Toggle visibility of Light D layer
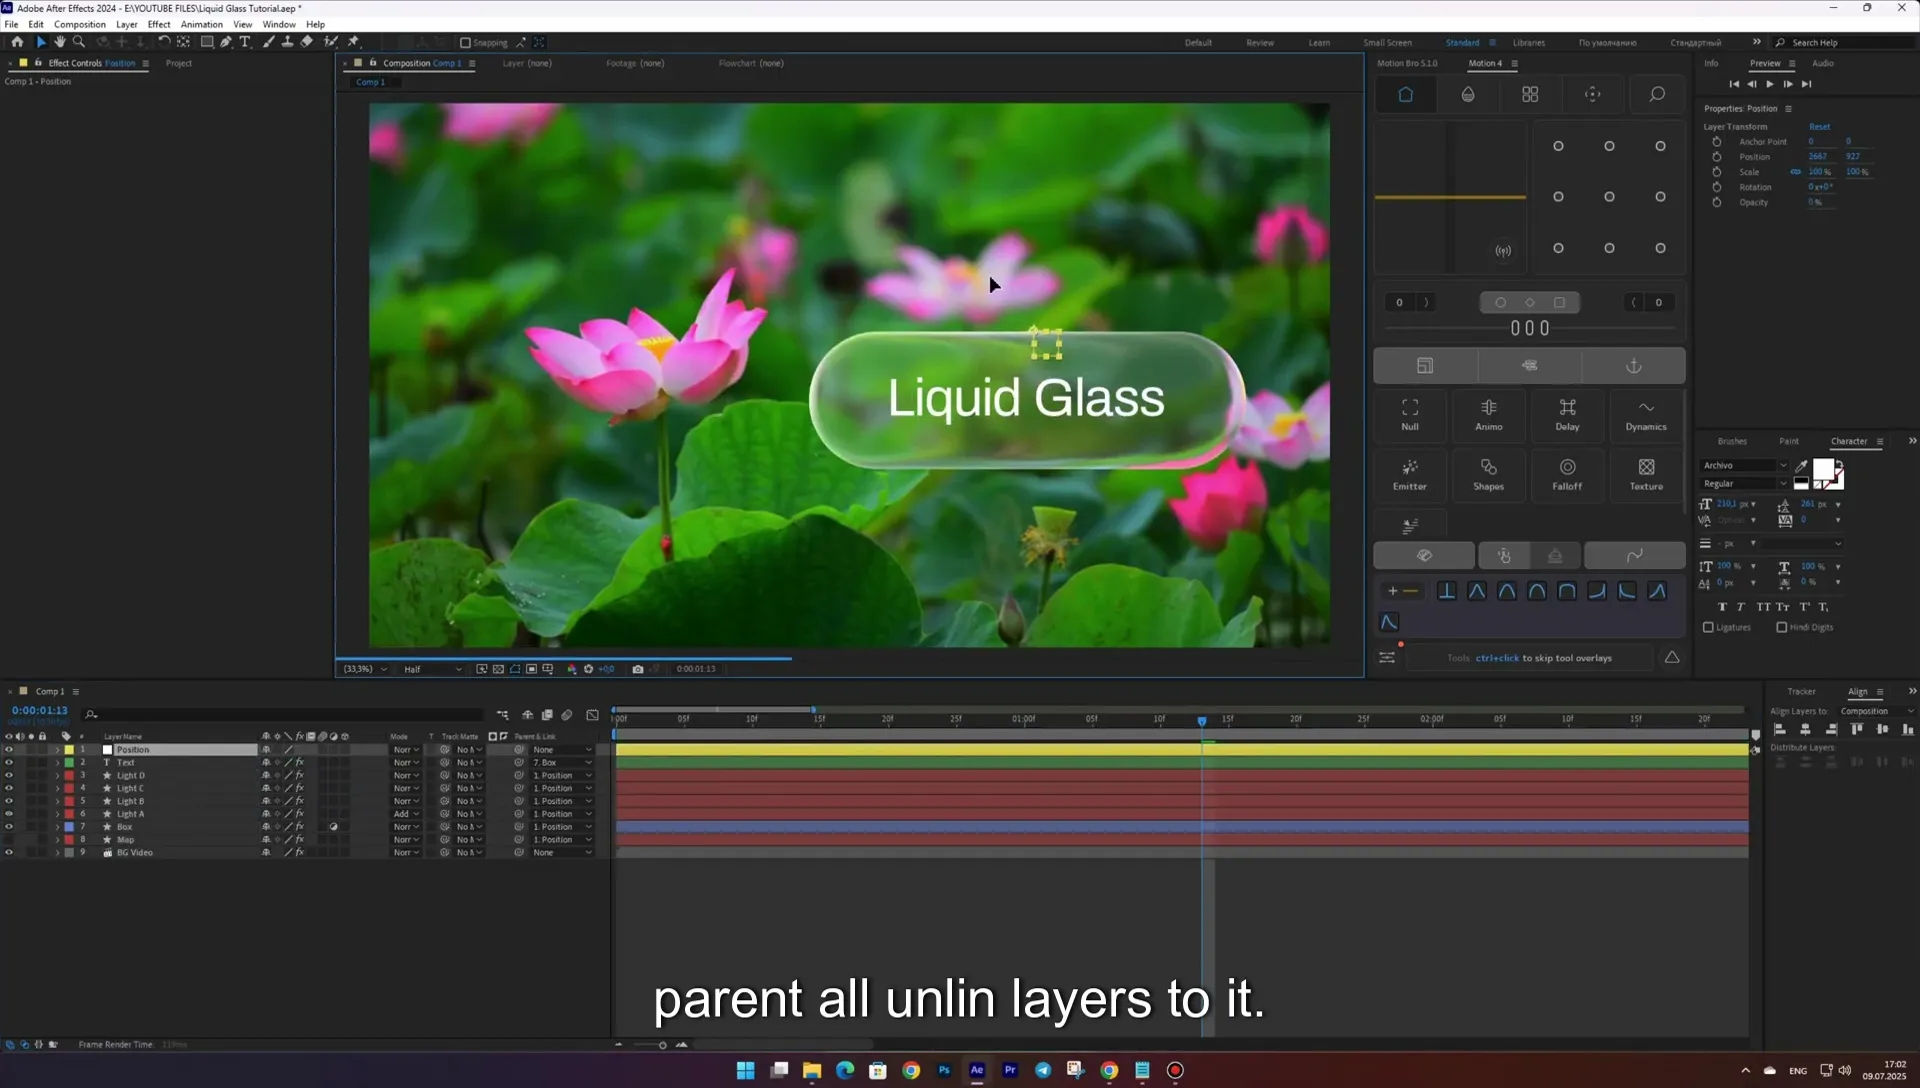The height and width of the screenshot is (1088, 1920). pyautogui.click(x=9, y=776)
